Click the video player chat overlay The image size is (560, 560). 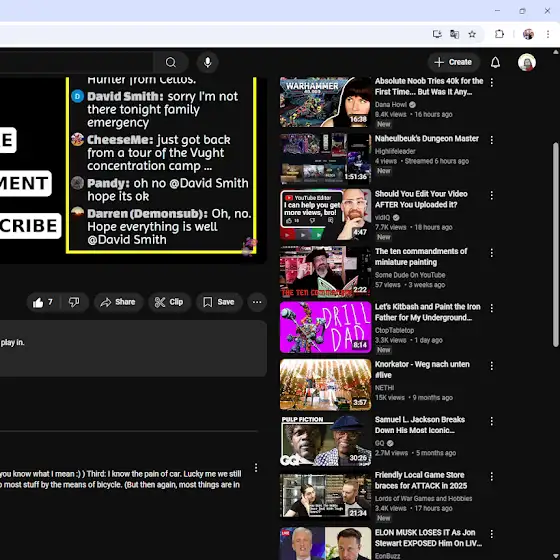pyautogui.click(x=161, y=165)
